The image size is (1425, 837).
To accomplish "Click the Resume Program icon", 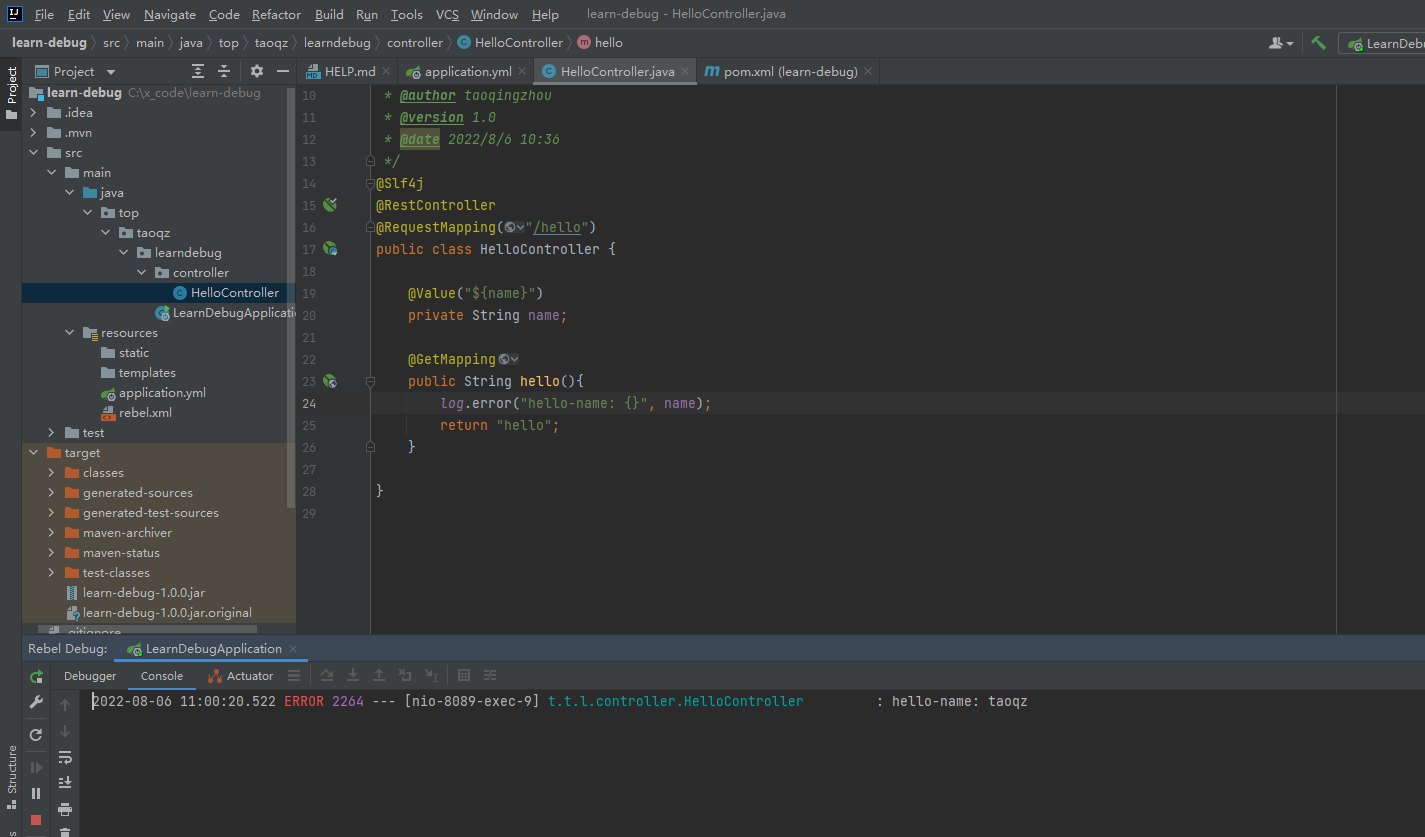I will point(36,767).
